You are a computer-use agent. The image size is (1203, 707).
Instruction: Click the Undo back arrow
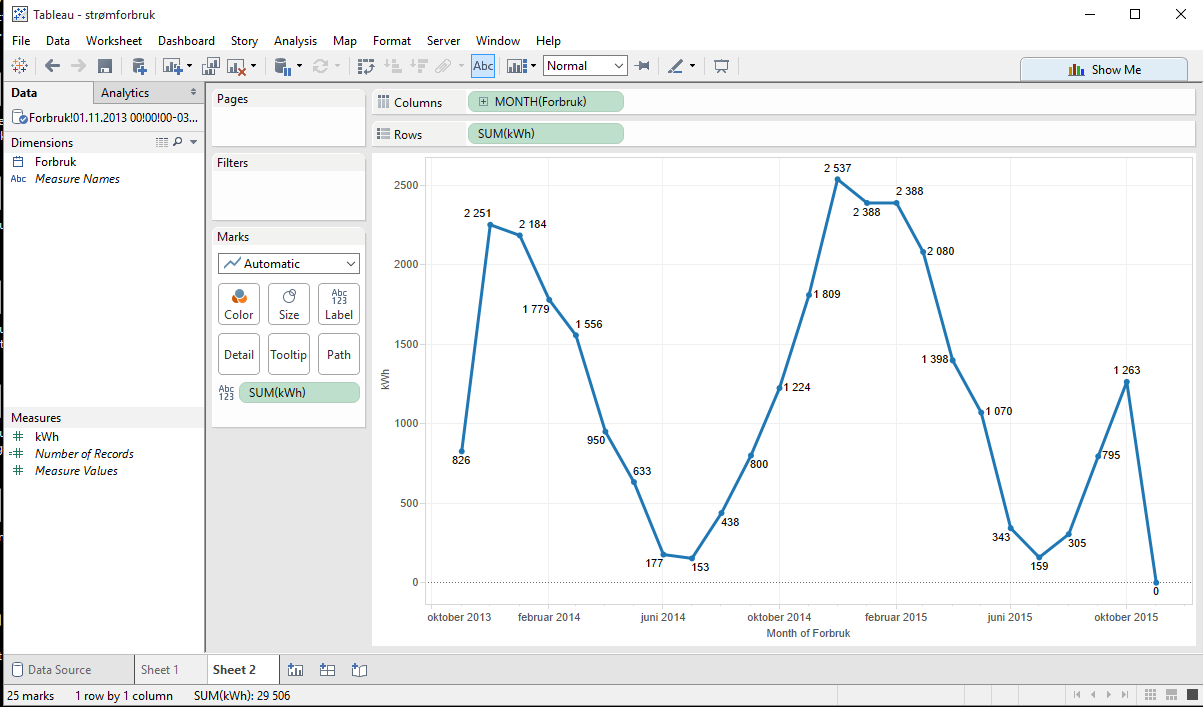(52, 66)
